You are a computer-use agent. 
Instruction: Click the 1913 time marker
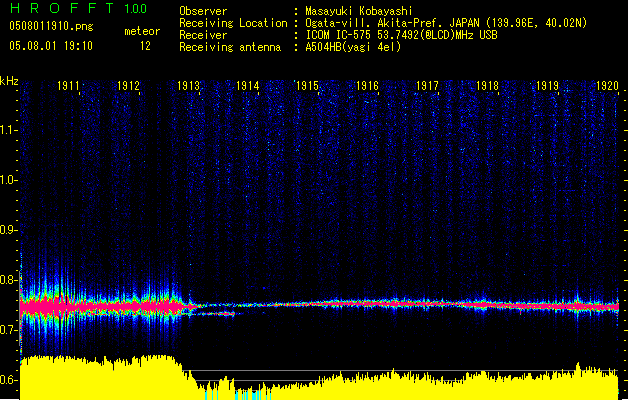click(x=189, y=86)
